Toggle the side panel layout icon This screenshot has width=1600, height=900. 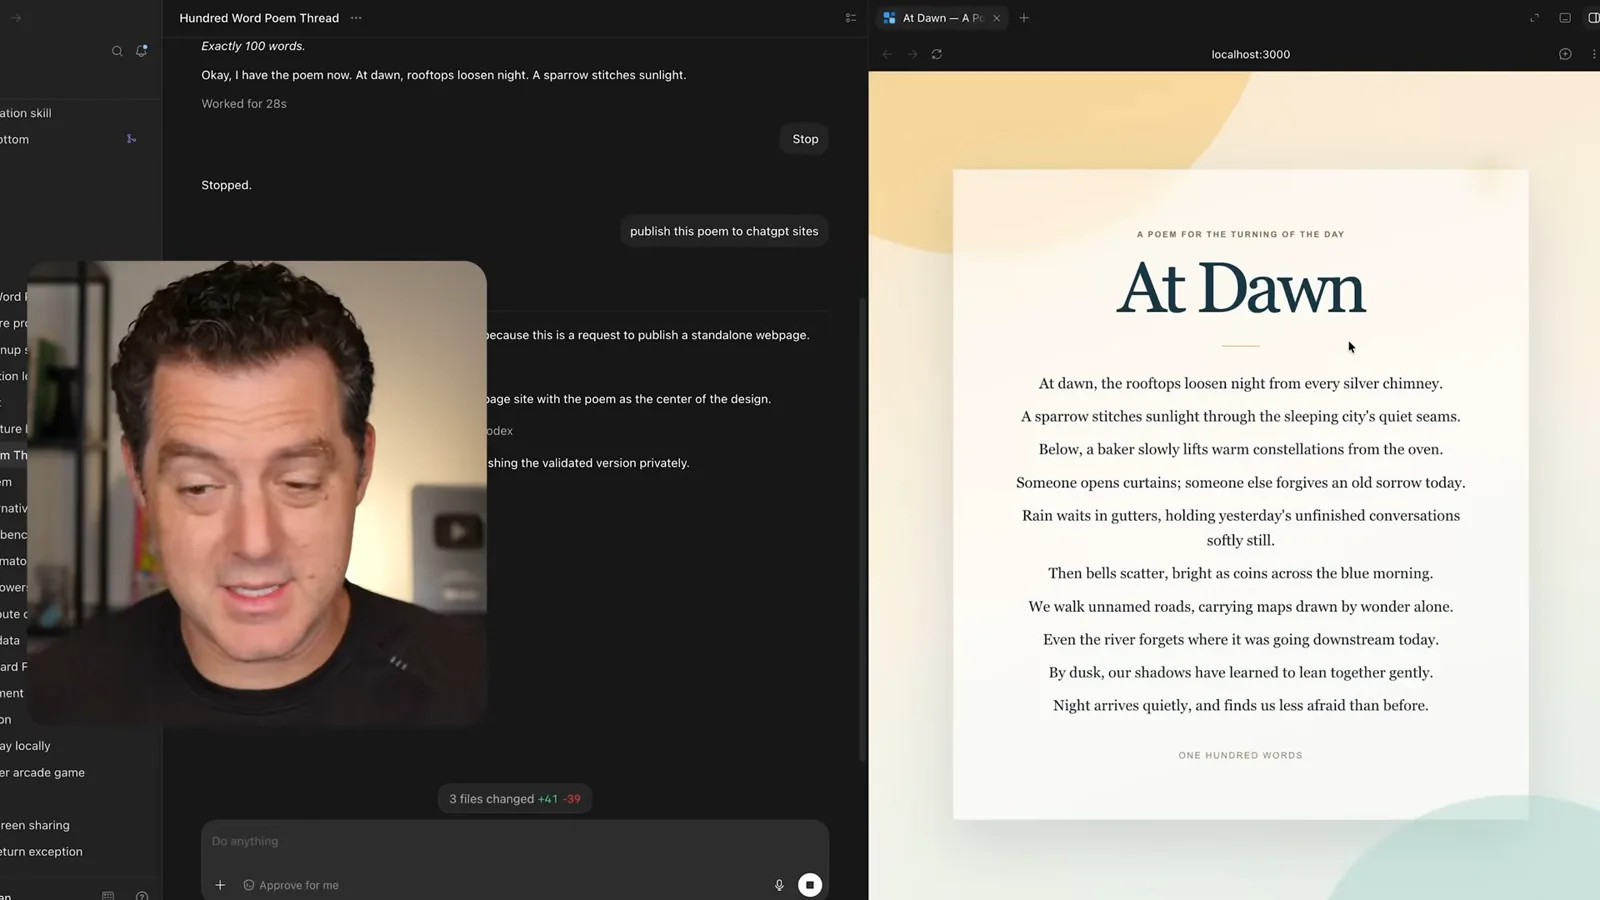click(x=1594, y=18)
